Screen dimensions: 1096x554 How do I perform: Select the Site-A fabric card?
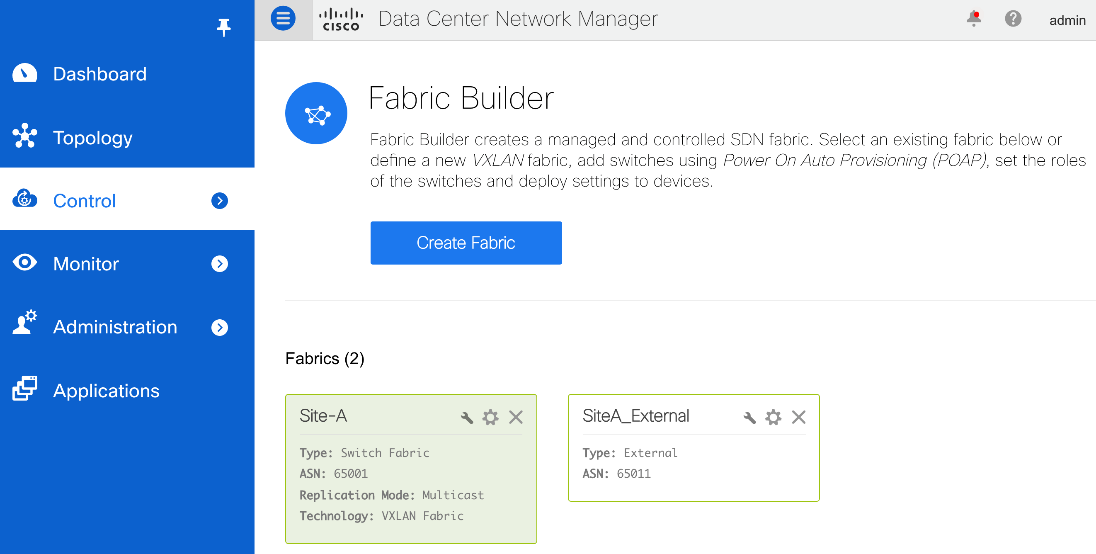(411, 469)
